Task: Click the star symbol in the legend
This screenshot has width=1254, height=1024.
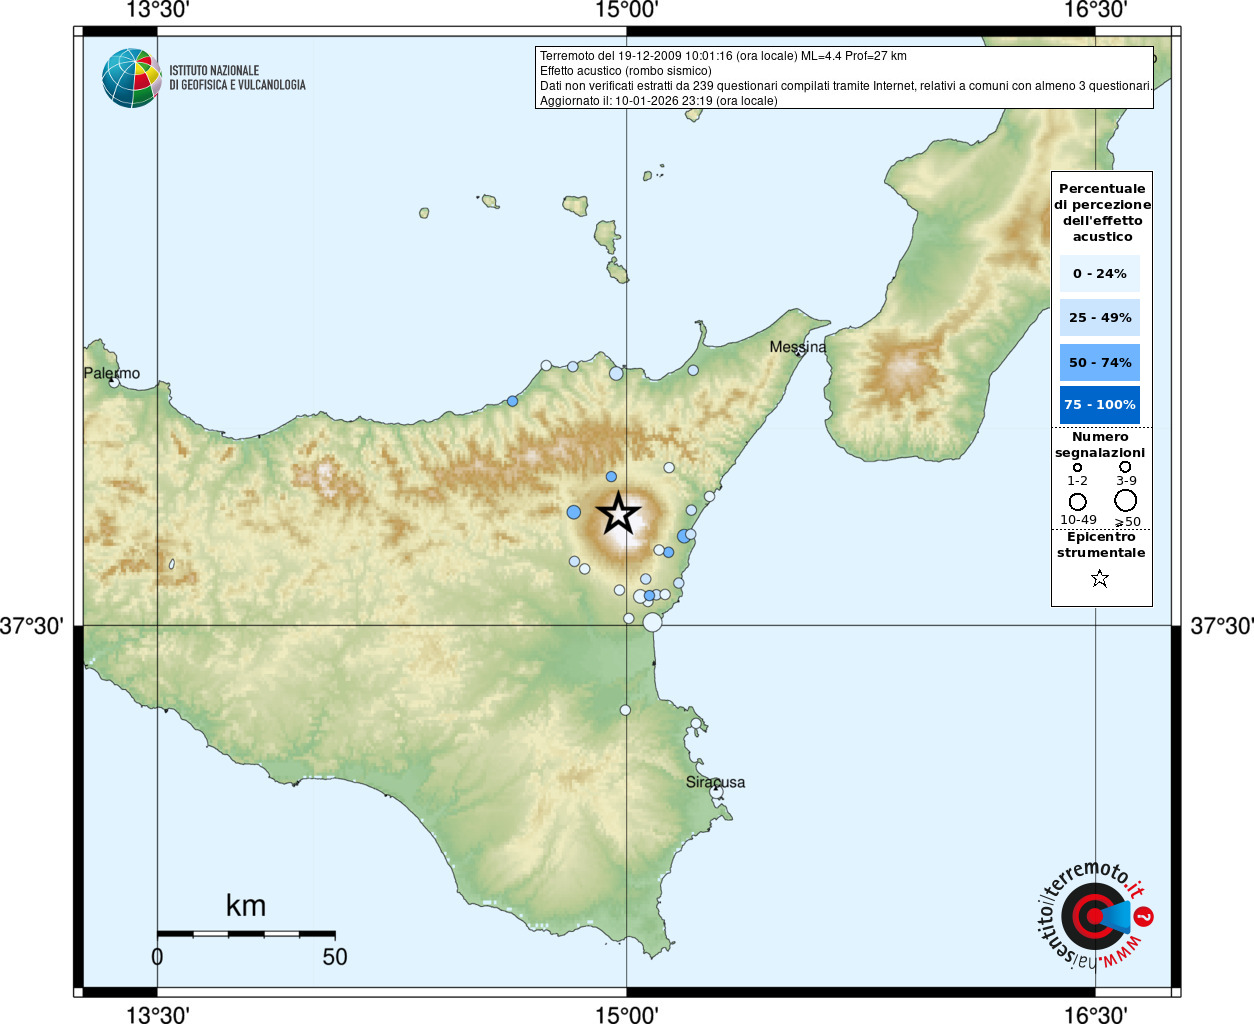Action: 1100,578
